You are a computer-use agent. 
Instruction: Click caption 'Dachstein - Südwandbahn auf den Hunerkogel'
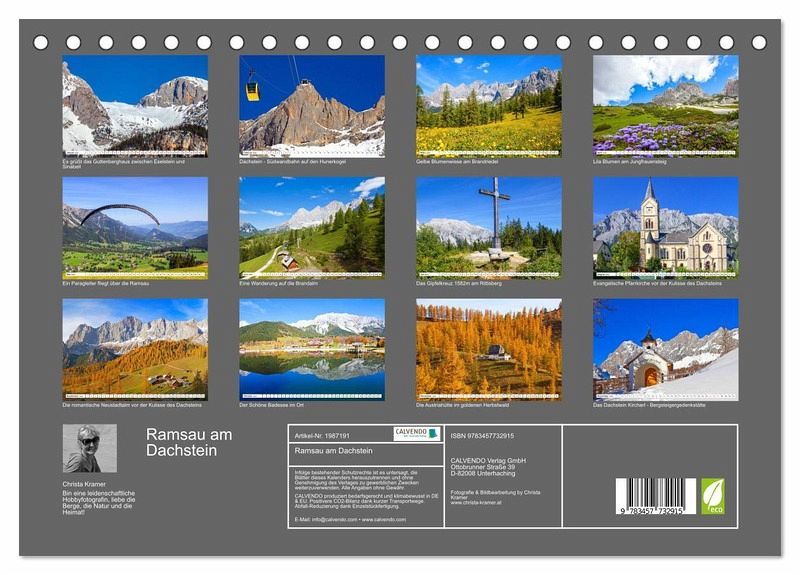(292, 162)
